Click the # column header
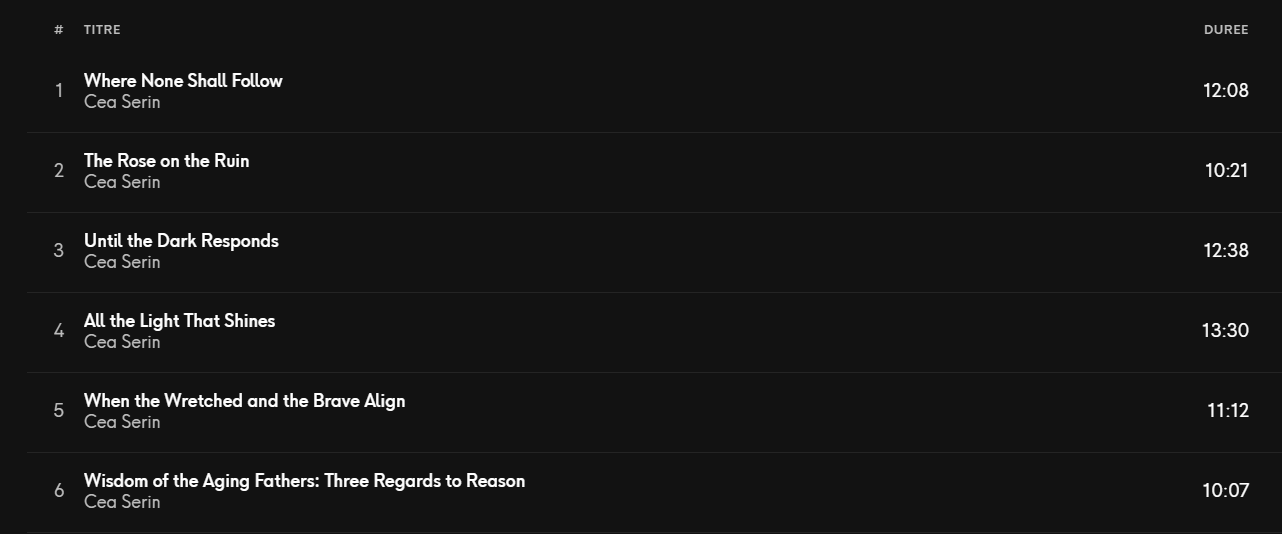Screen dimensions: 1282x534 tap(59, 30)
